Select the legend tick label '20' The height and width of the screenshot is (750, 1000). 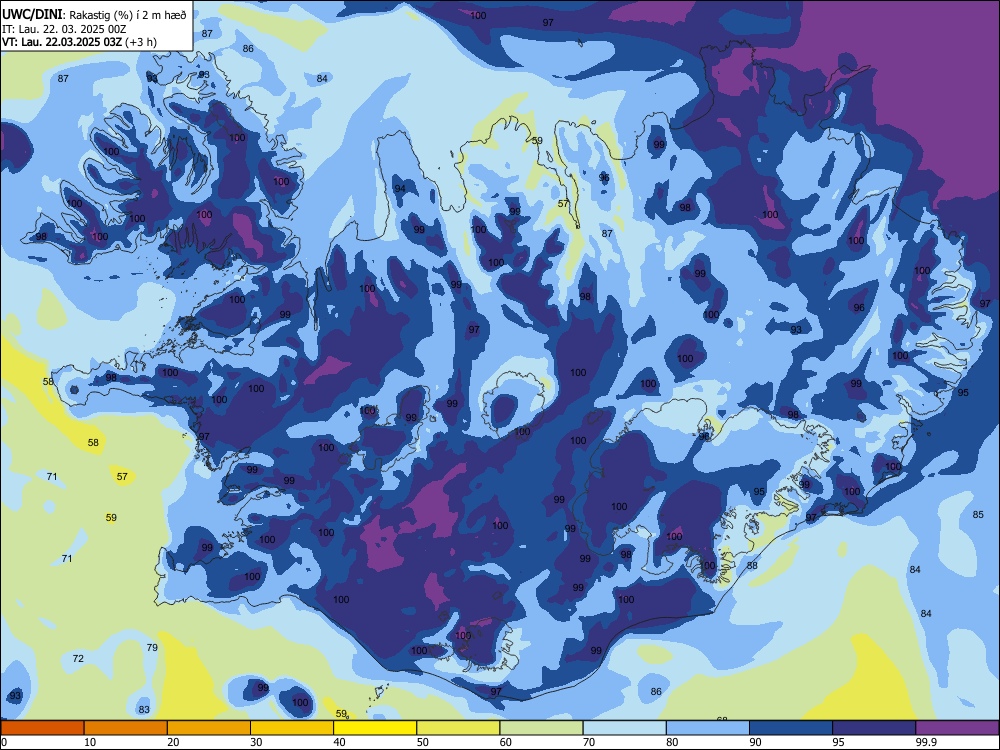[x=173, y=742]
